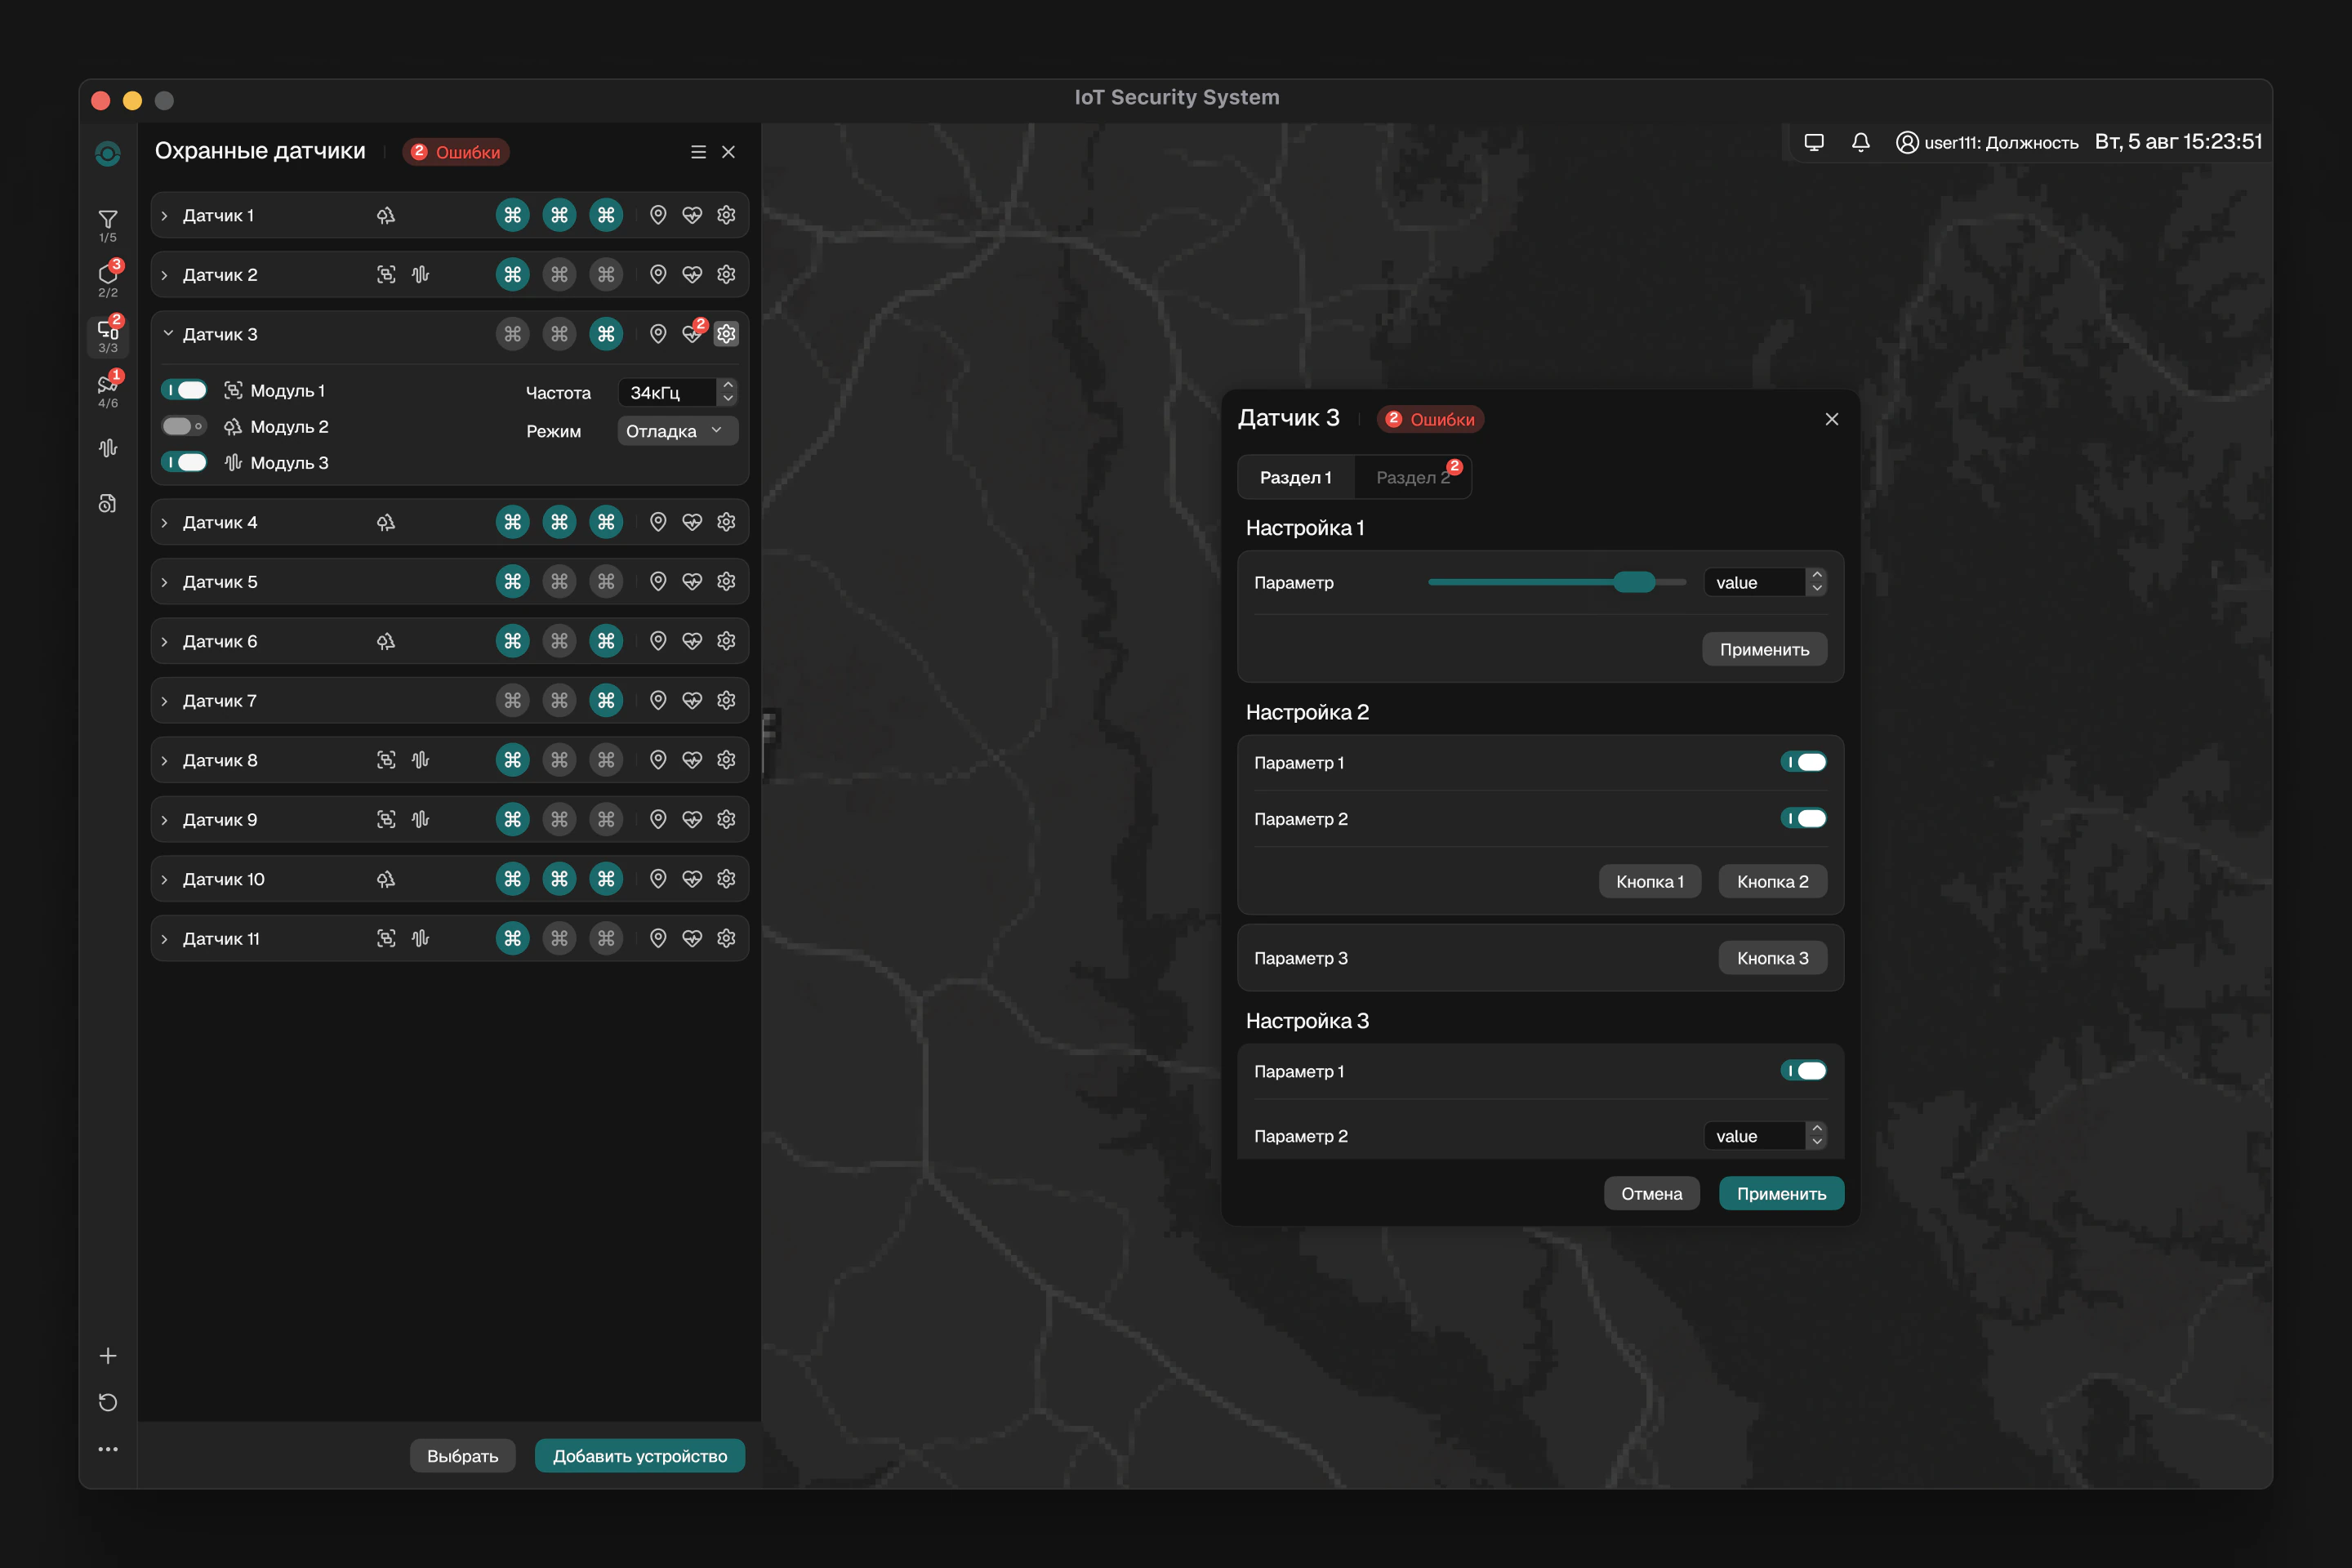The image size is (2352, 1568).
Task: Open the list menu icon in panel header
Action: [x=698, y=152]
